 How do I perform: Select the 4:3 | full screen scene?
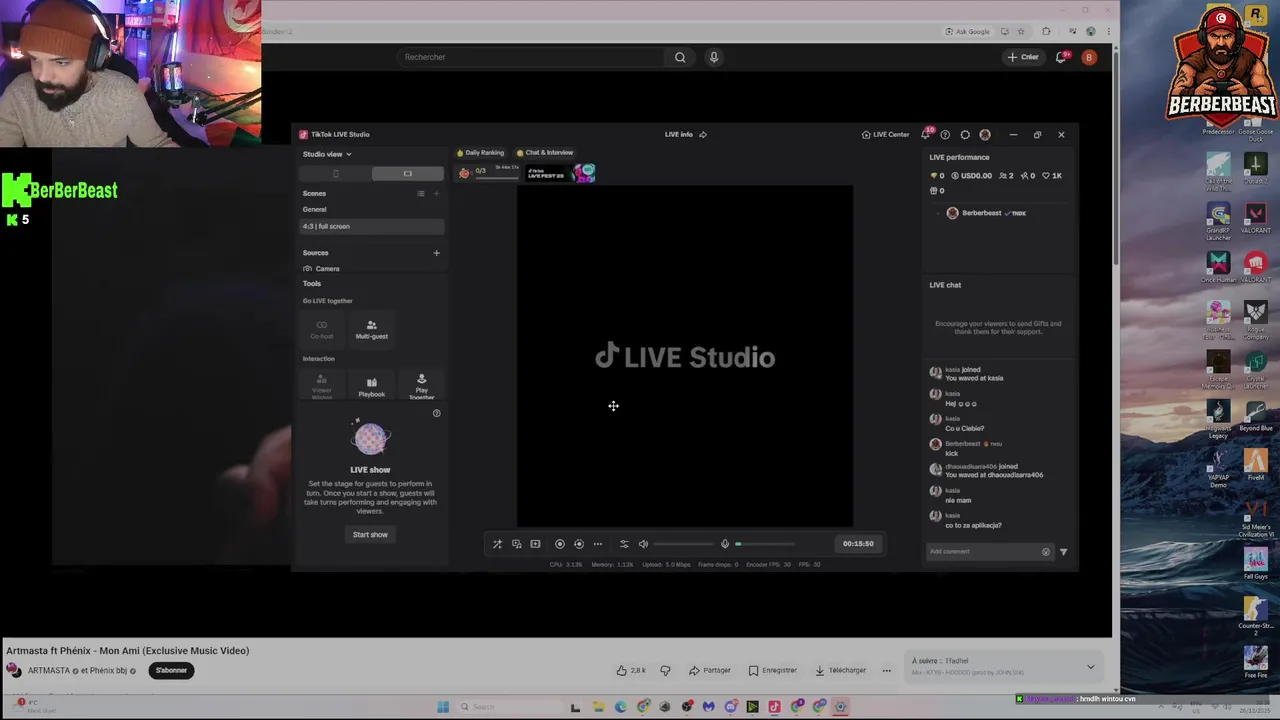pyautogui.click(x=372, y=226)
